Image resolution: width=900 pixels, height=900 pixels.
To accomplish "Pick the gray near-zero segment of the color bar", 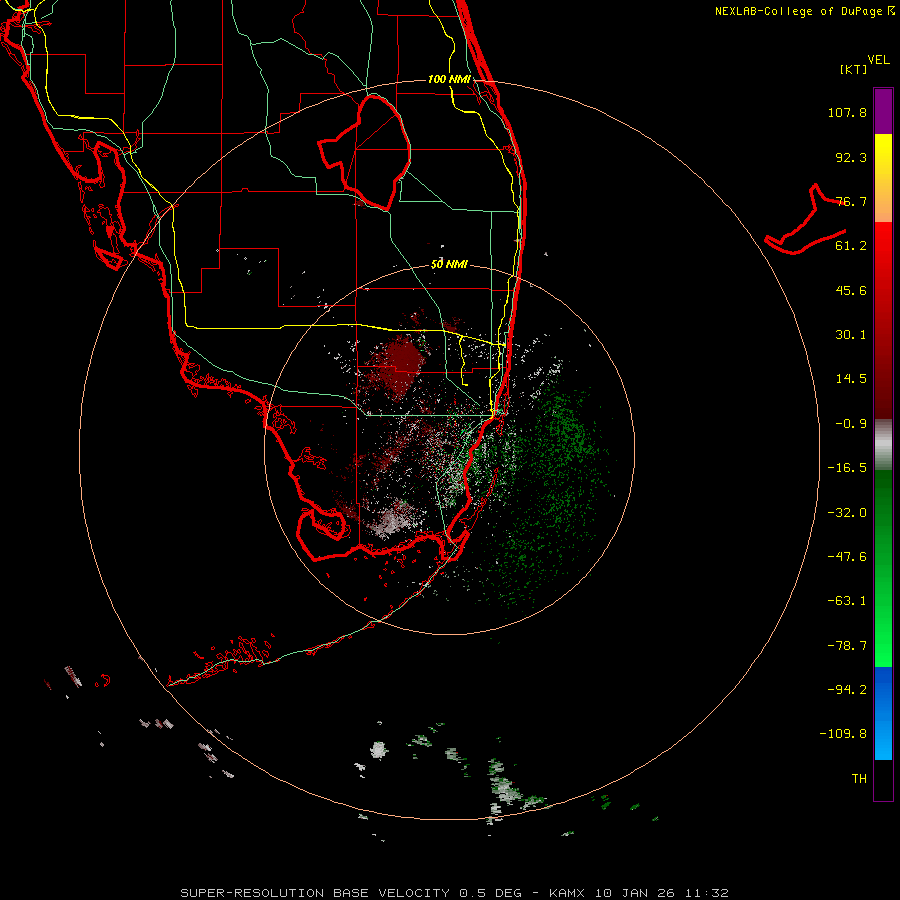I will [883, 445].
